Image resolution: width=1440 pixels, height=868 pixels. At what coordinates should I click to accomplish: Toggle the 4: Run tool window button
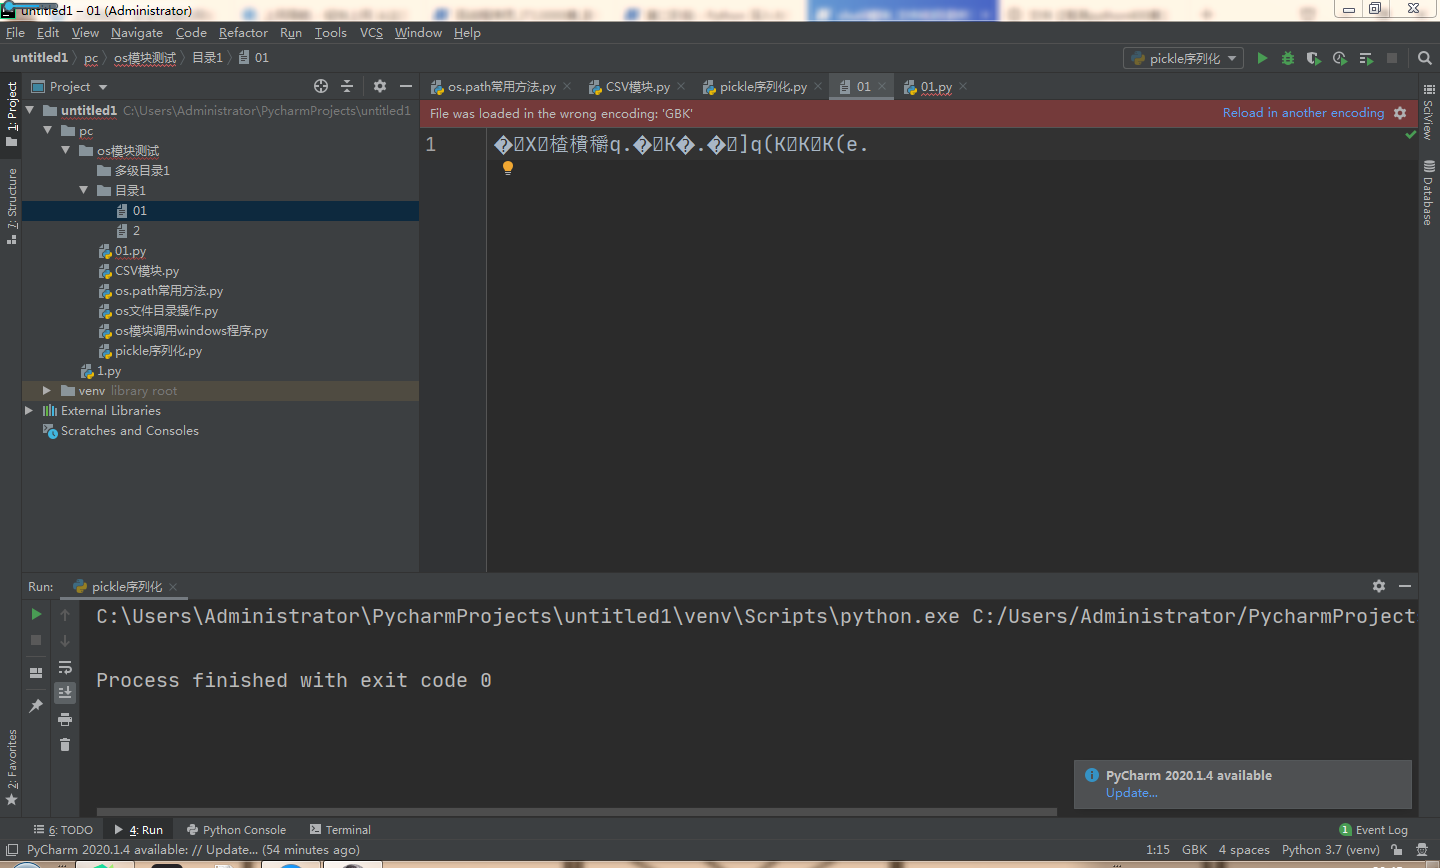(x=138, y=830)
